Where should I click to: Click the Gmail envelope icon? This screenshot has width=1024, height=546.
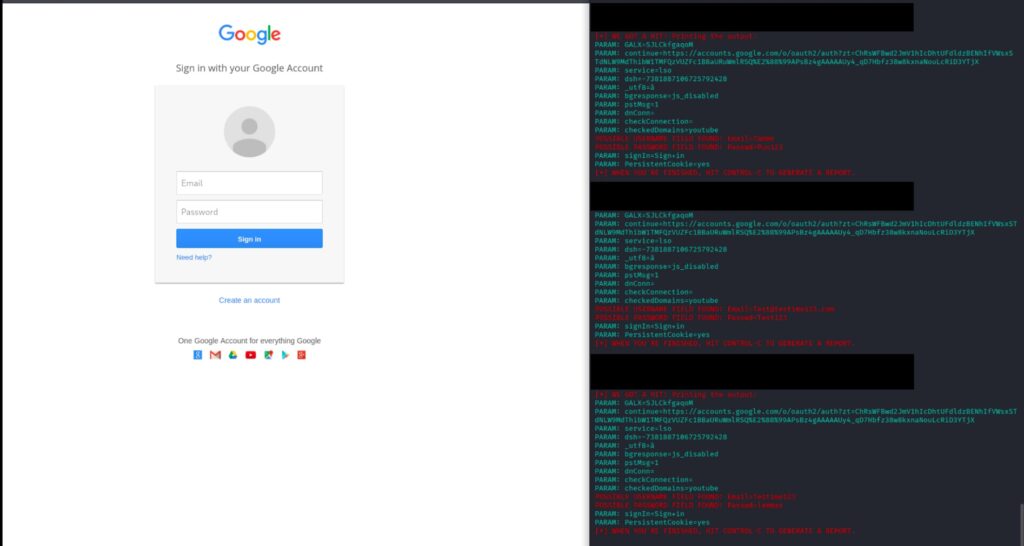(215, 355)
